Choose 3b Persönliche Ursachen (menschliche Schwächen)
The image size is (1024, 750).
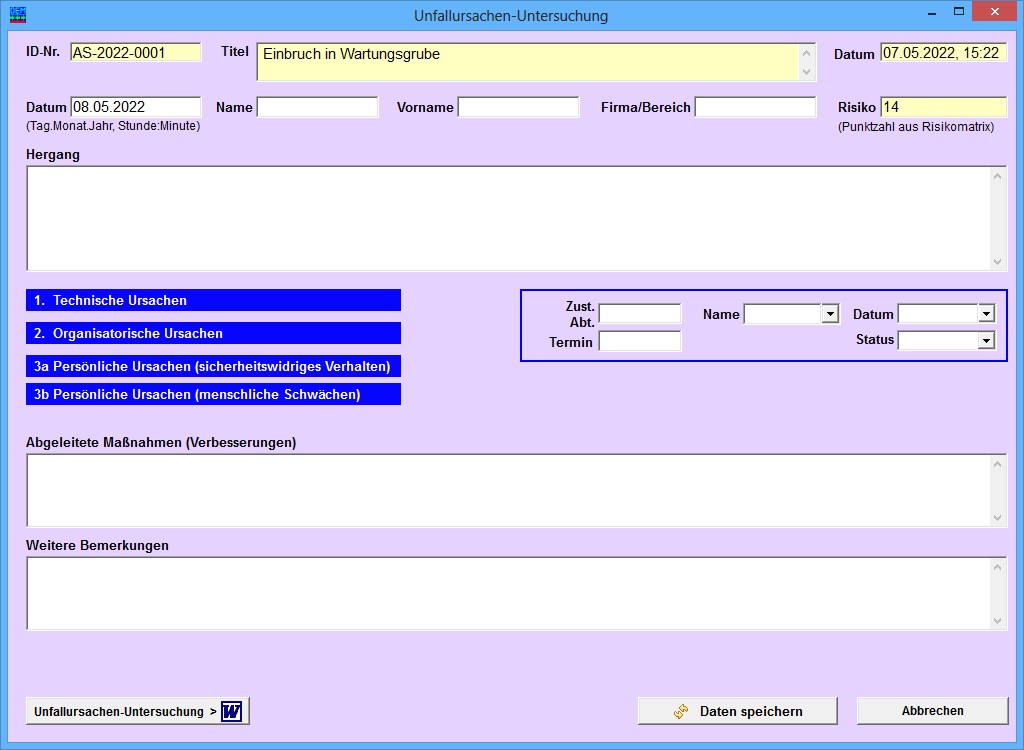click(x=214, y=394)
